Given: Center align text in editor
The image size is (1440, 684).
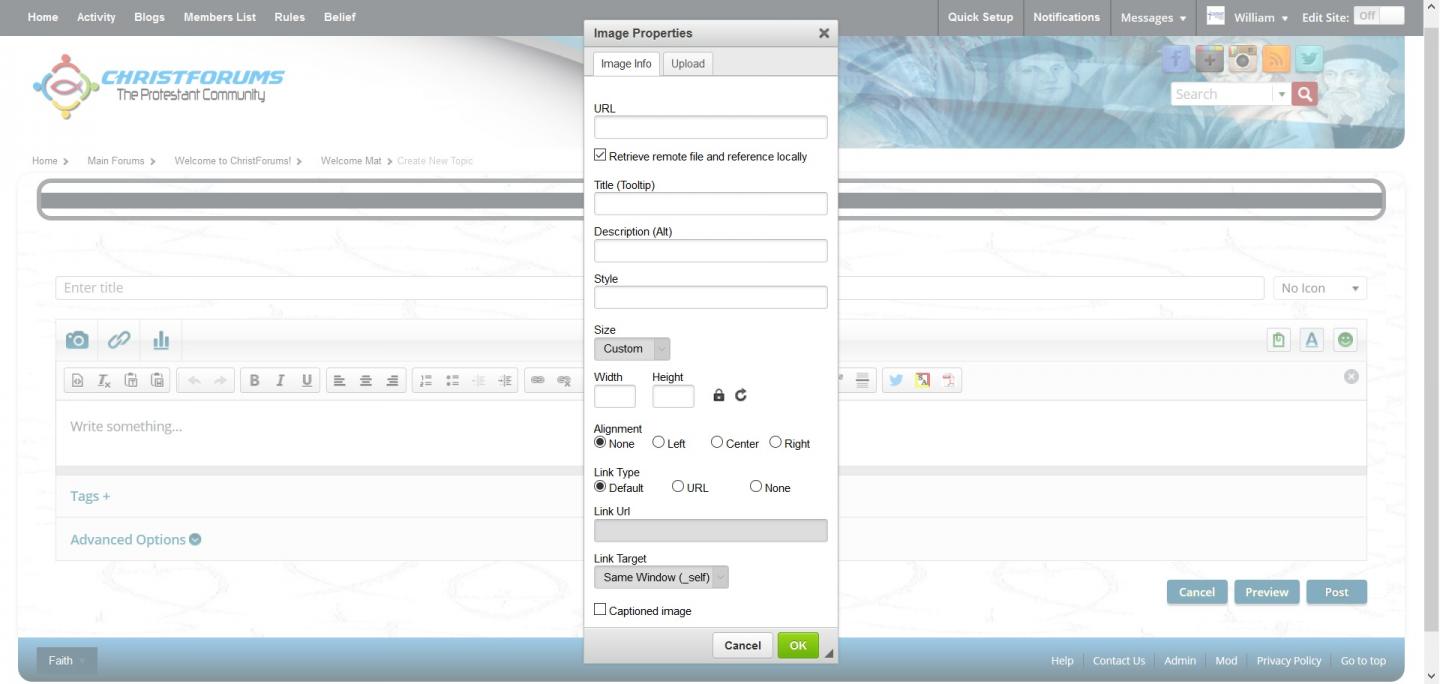Looking at the screenshot, I should click(366, 380).
